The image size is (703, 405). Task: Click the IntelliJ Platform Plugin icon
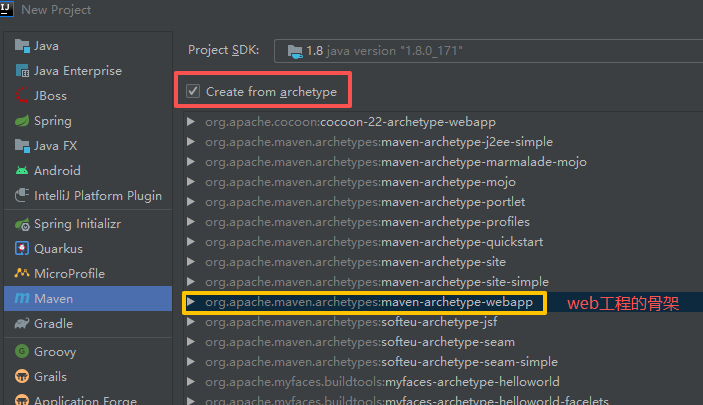[22, 196]
